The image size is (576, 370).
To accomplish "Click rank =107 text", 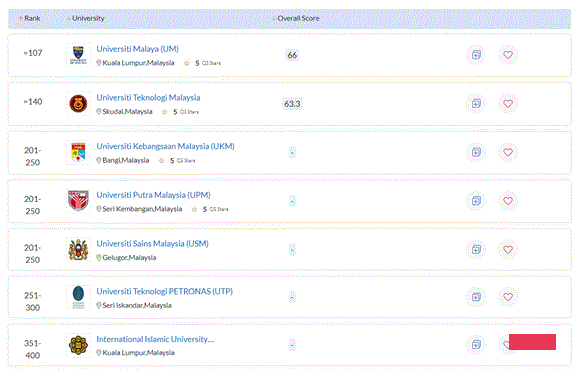I will point(33,53).
